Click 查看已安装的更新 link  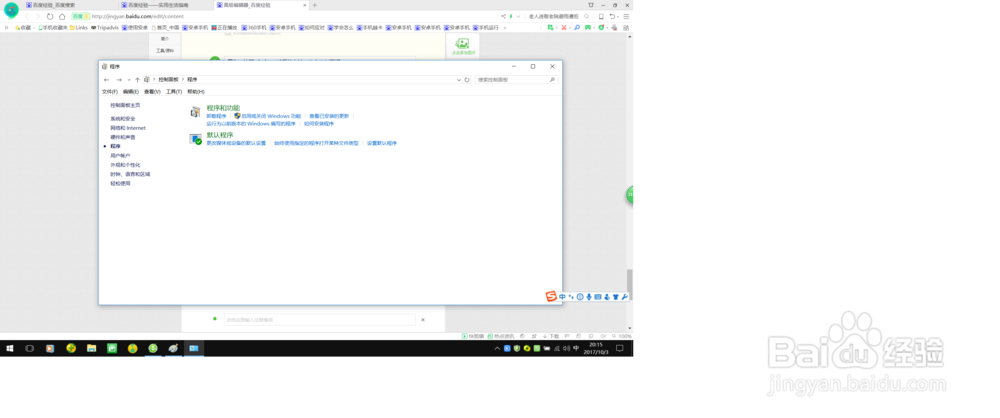(x=329, y=116)
